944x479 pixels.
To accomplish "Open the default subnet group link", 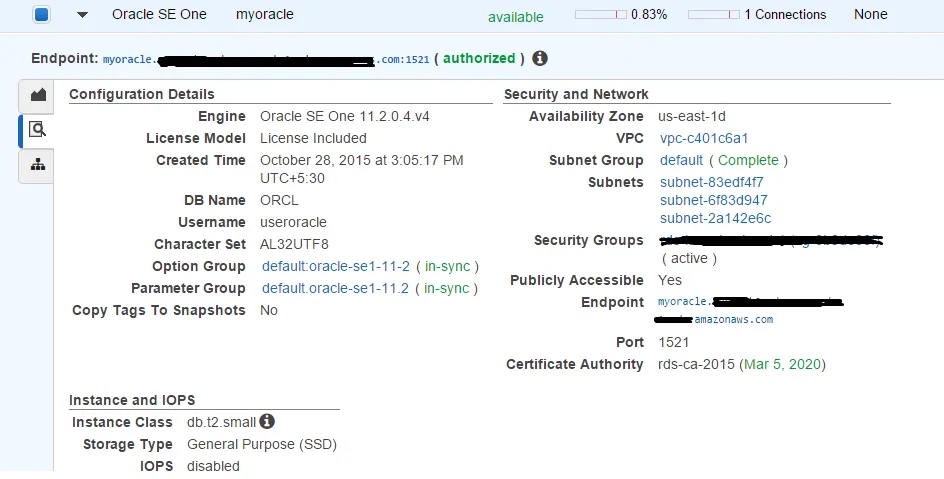I will pos(681,160).
